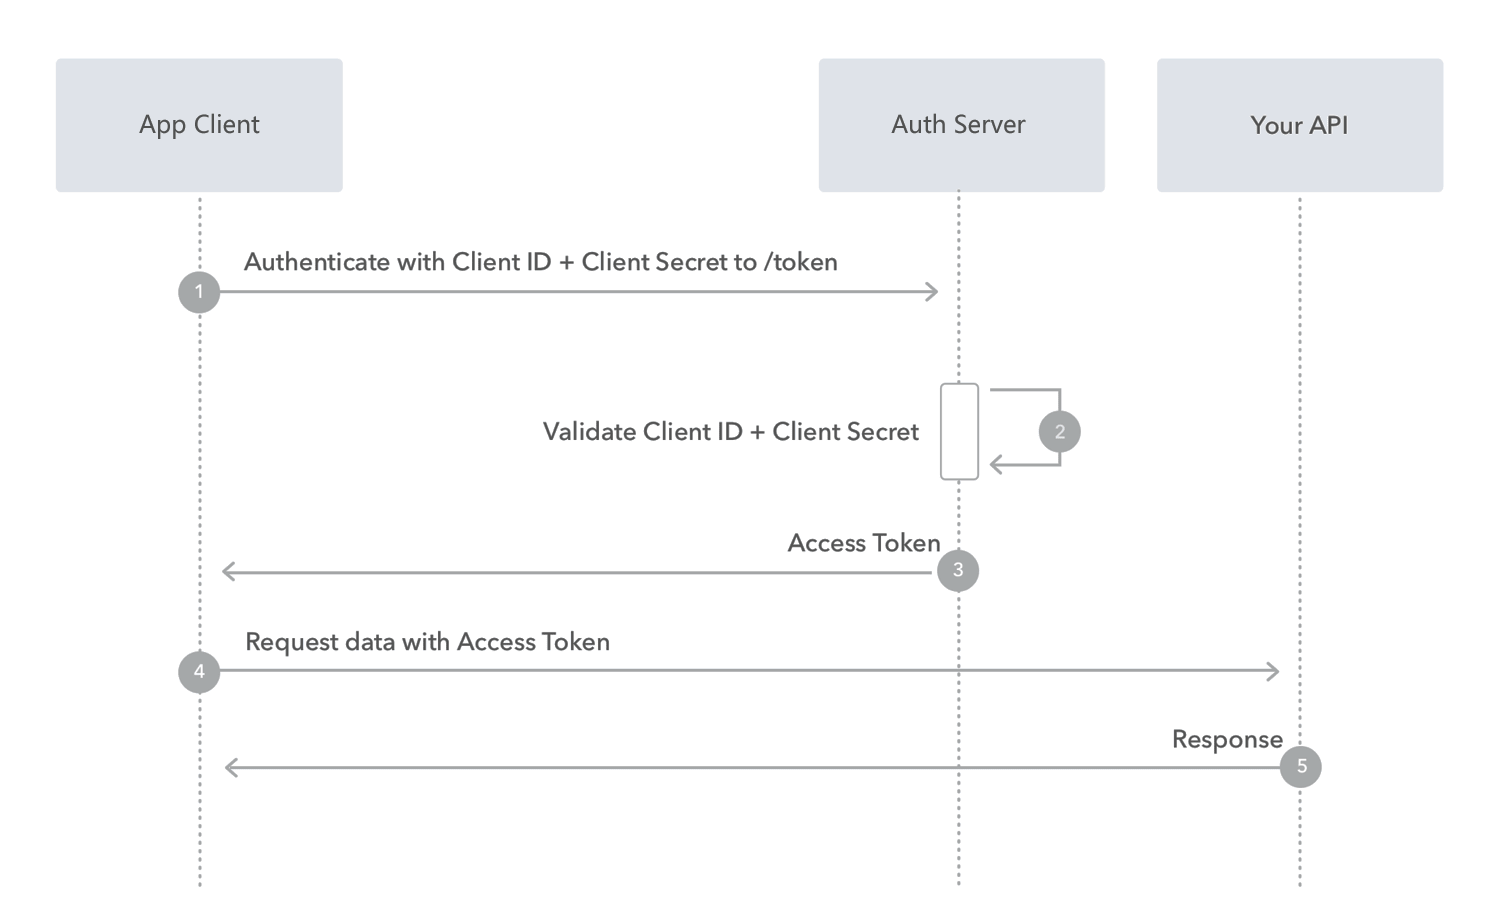Image resolution: width=1500 pixels, height=923 pixels.
Task: Select the 'Request data with Access Token' label
Action: click(x=427, y=642)
